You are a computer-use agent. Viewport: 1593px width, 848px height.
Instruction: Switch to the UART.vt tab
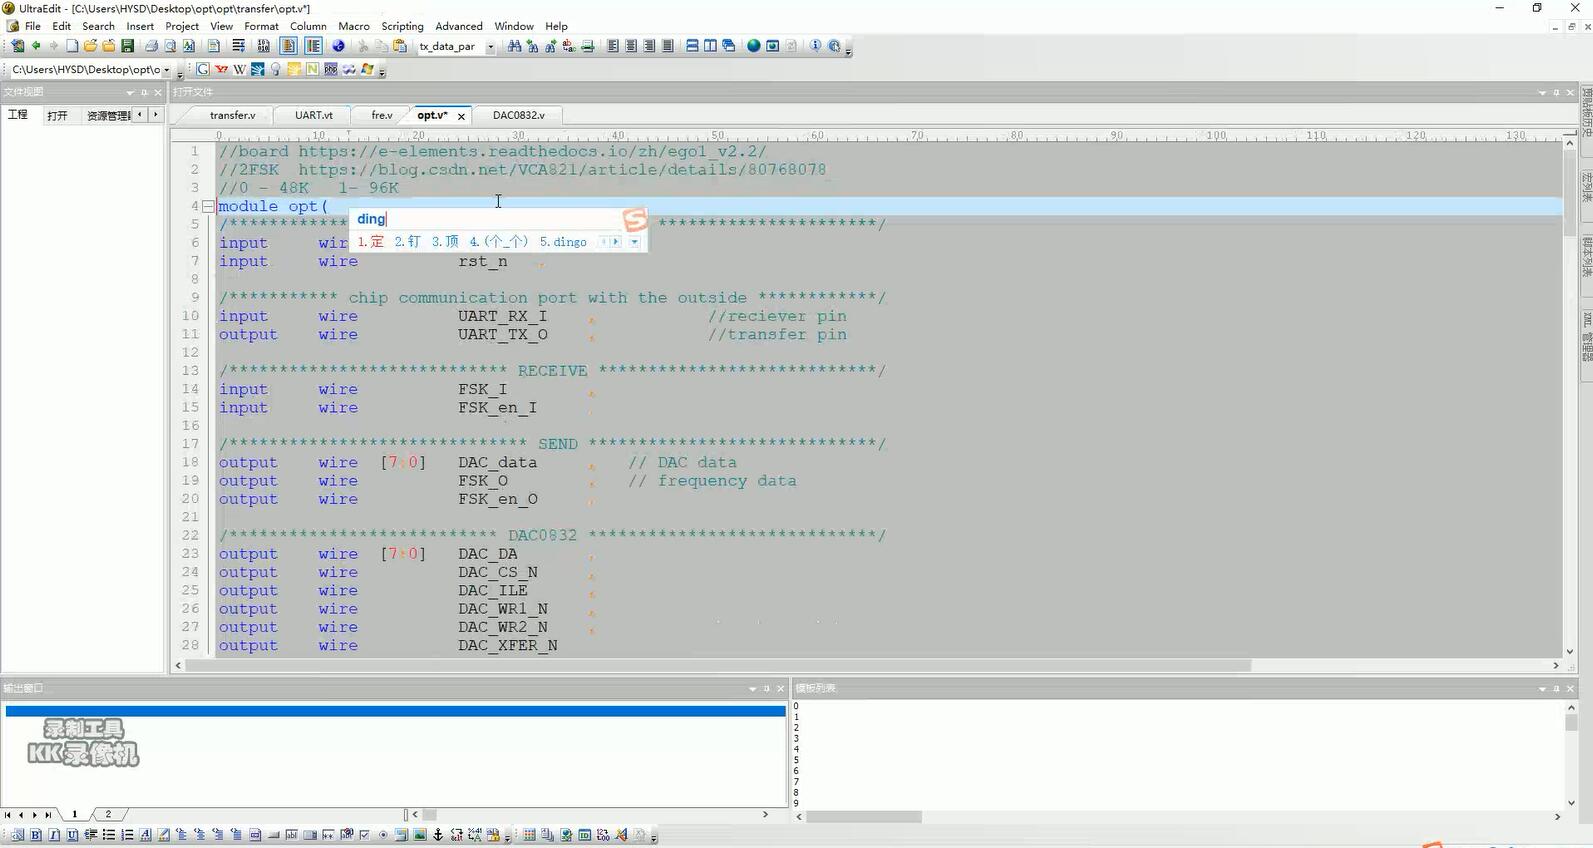point(314,115)
